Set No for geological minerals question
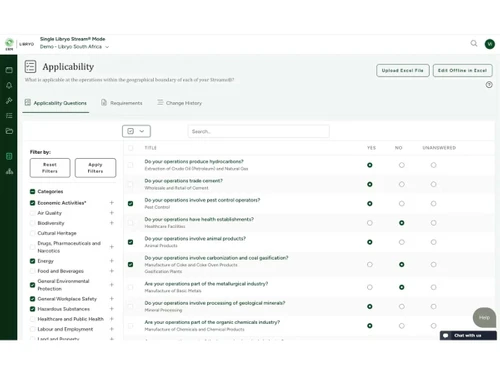500x375 pixels. click(402, 306)
